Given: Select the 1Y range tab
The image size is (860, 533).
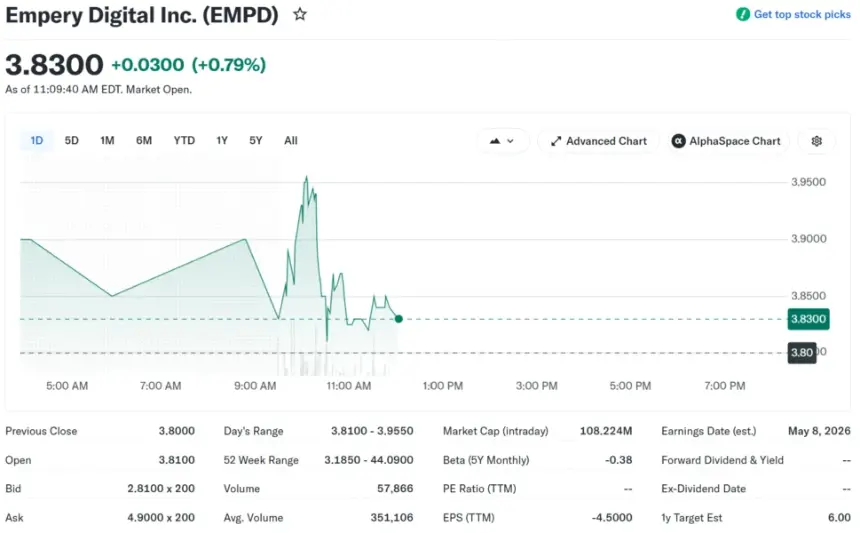Looking at the screenshot, I should click(222, 140).
